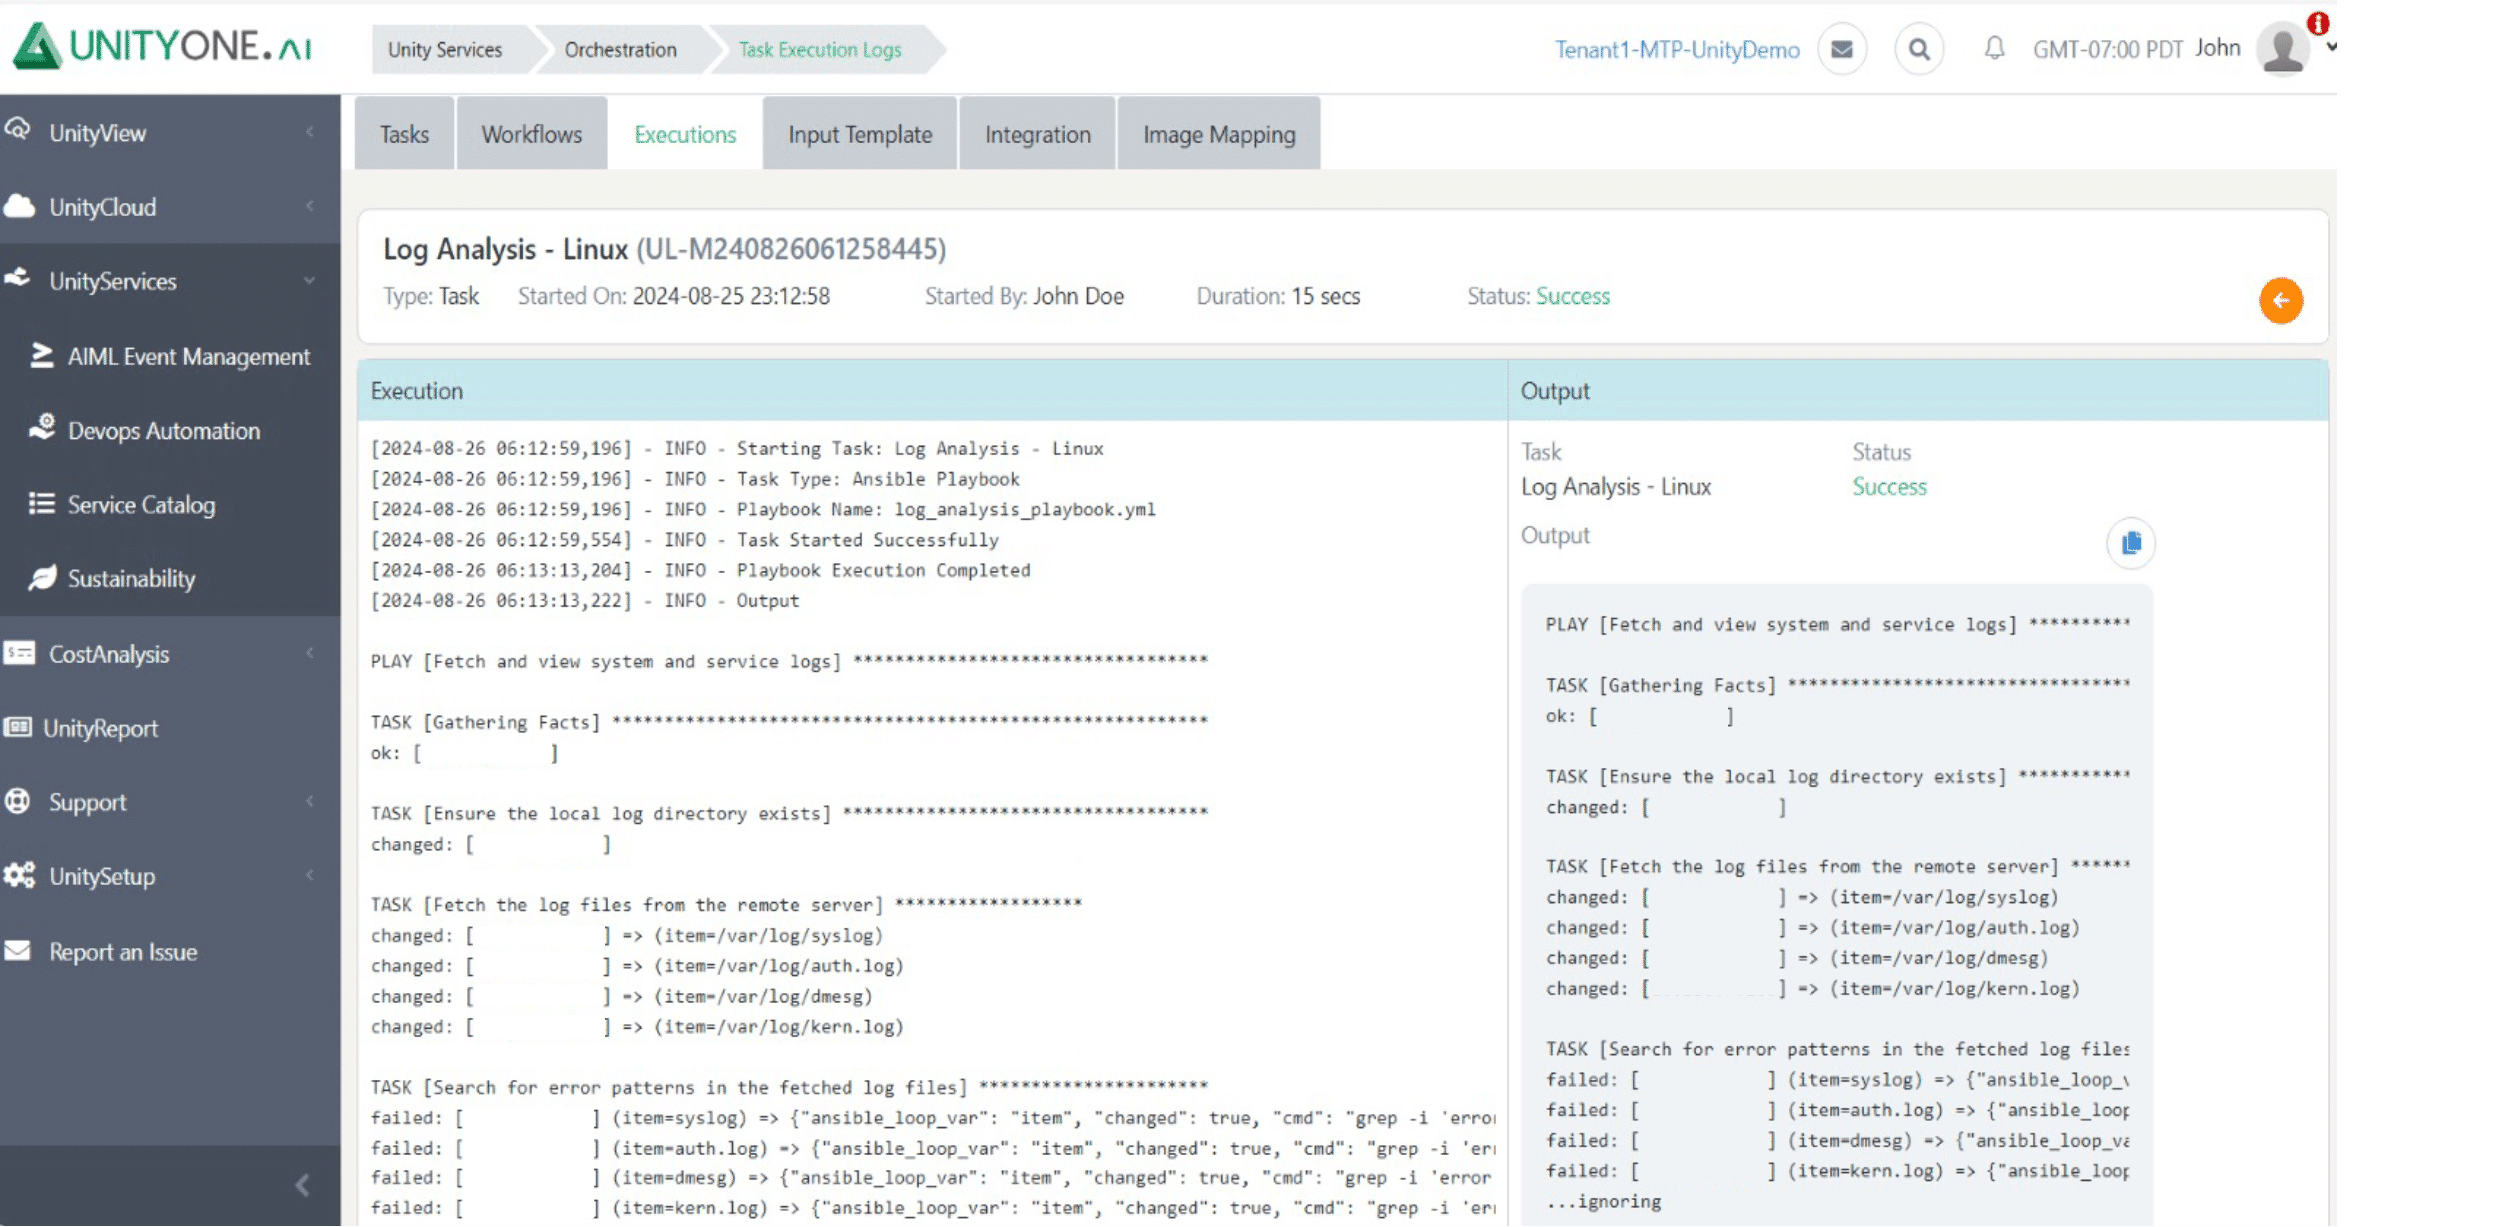The height and width of the screenshot is (1227, 2500).
Task: Expand the CostAnalysis menu chevron
Action: click(310, 652)
